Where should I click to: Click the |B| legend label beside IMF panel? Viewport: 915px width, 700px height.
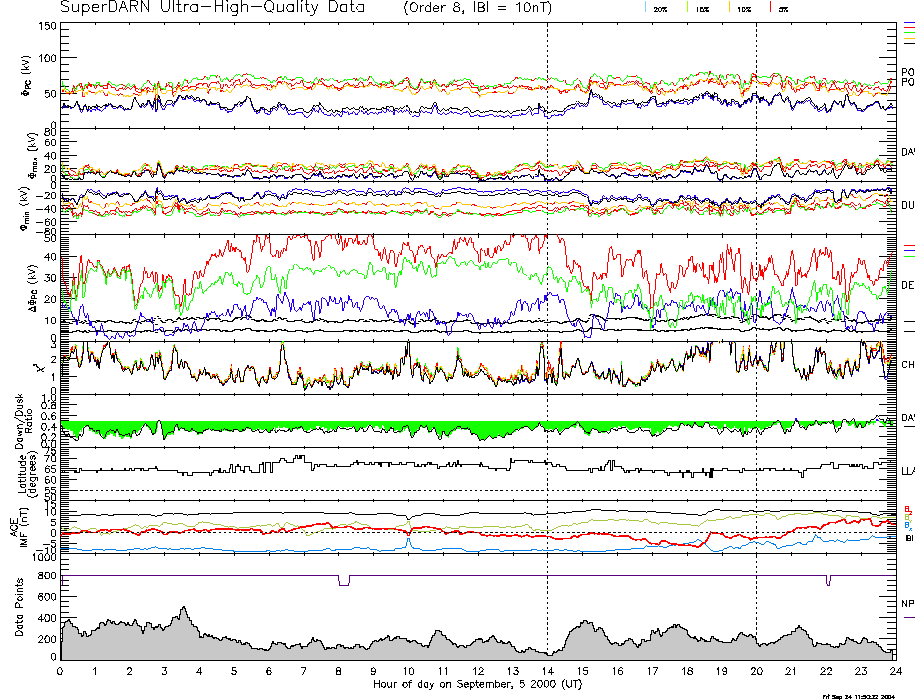907,539
